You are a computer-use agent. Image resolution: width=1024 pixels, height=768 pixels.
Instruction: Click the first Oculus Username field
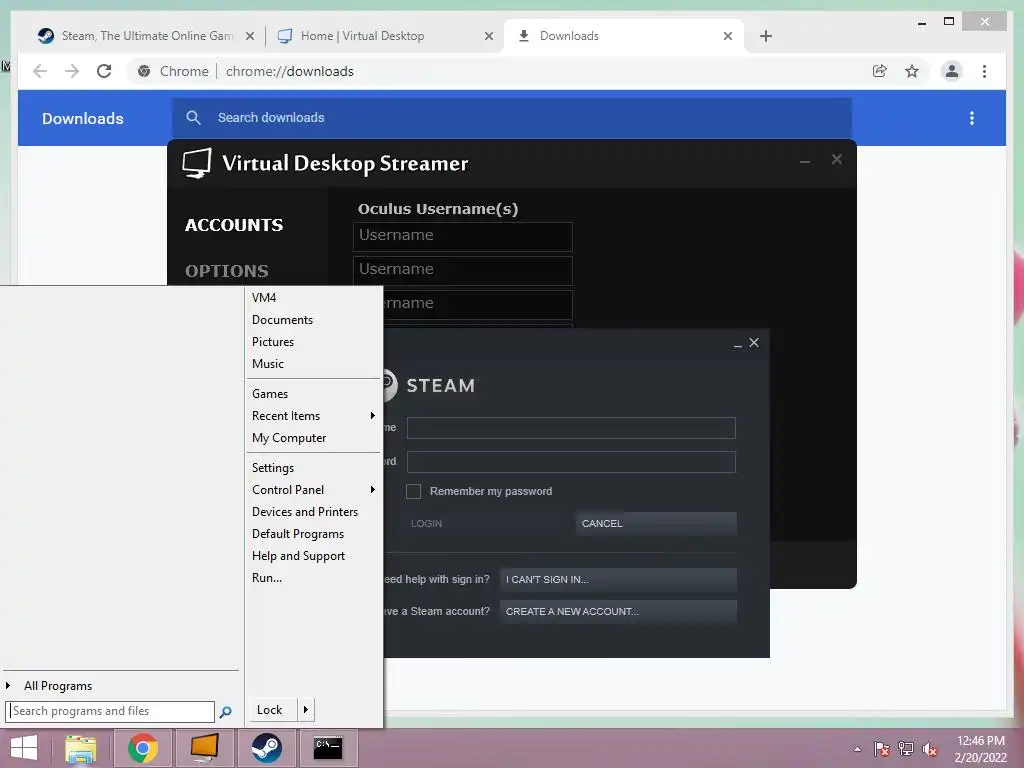click(x=462, y=236)
